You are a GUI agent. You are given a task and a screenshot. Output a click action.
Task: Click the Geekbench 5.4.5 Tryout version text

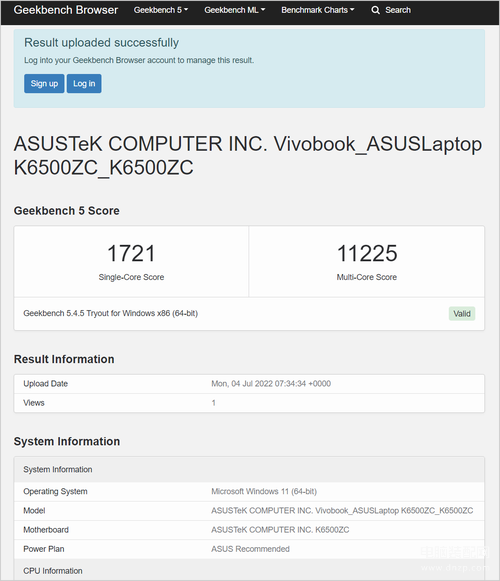click(110, 313)
